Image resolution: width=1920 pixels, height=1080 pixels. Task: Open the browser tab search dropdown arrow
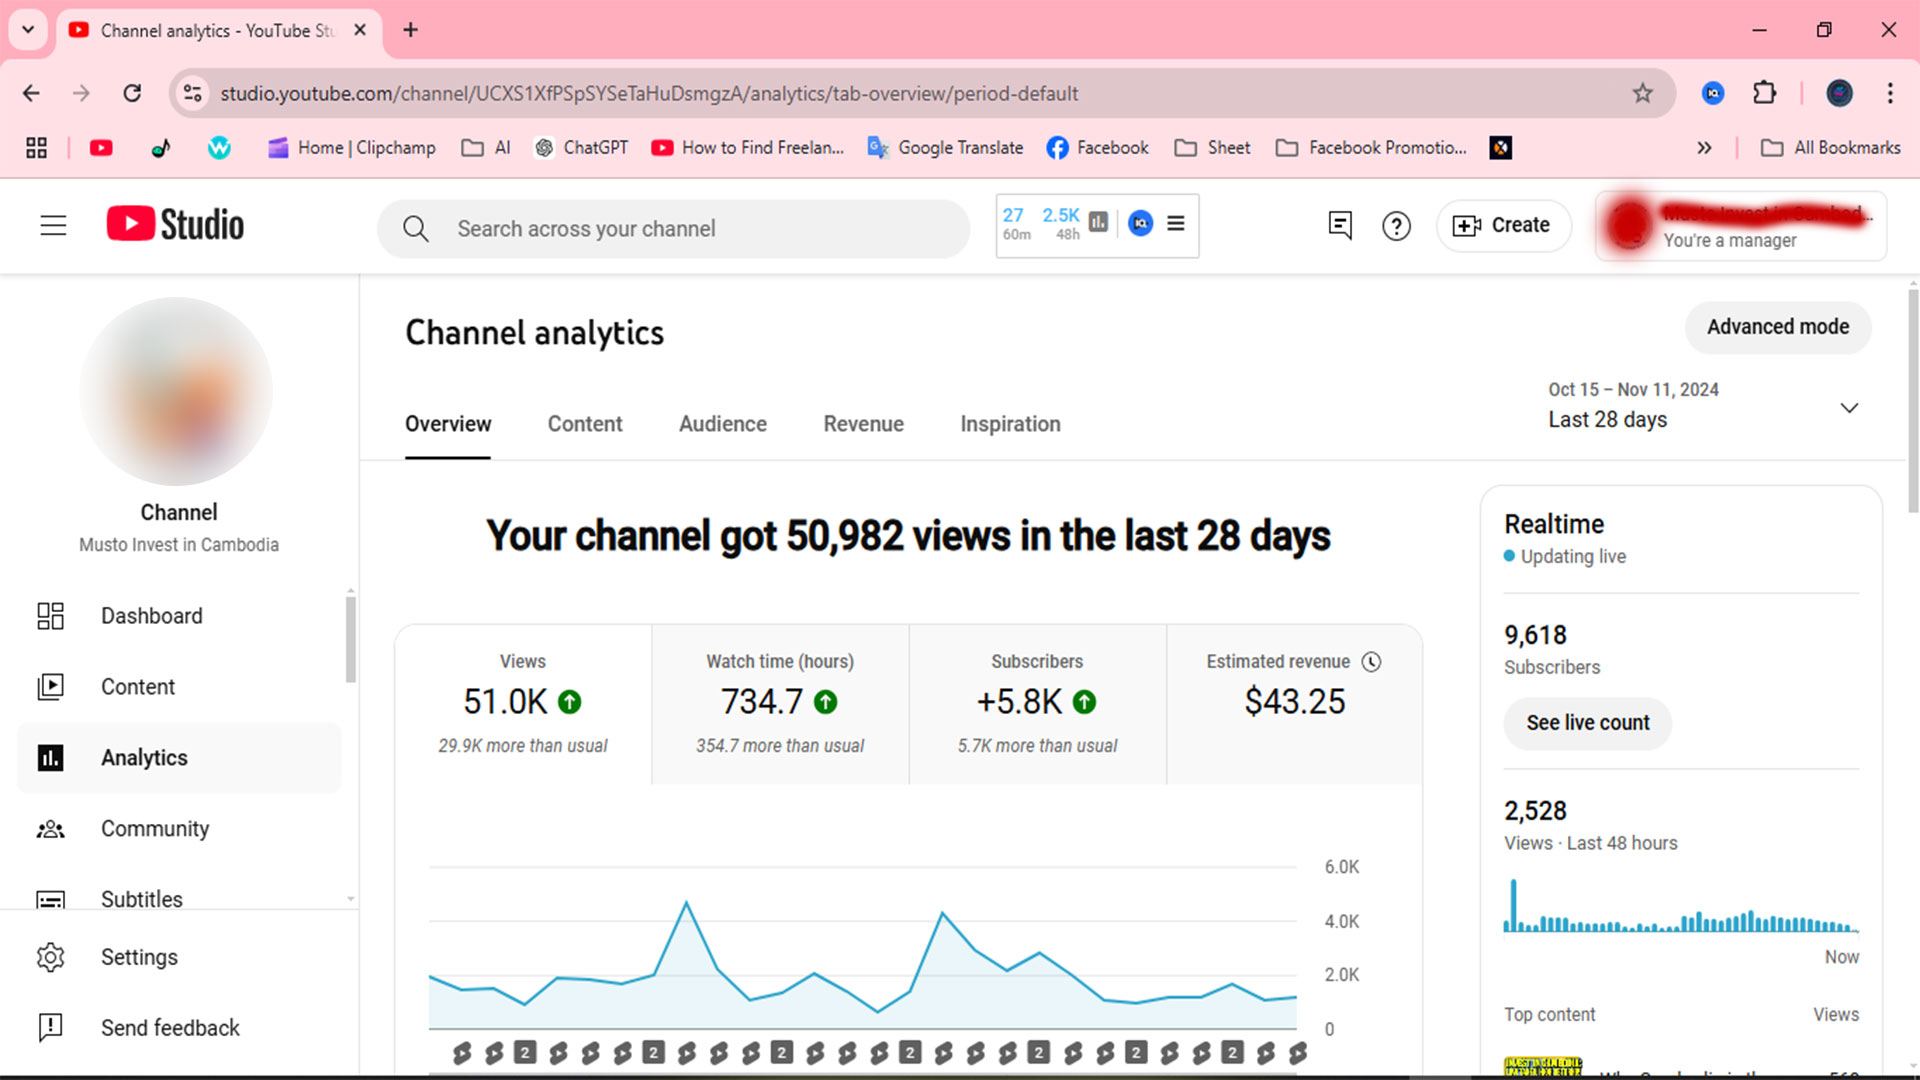(x=28, y=30)
